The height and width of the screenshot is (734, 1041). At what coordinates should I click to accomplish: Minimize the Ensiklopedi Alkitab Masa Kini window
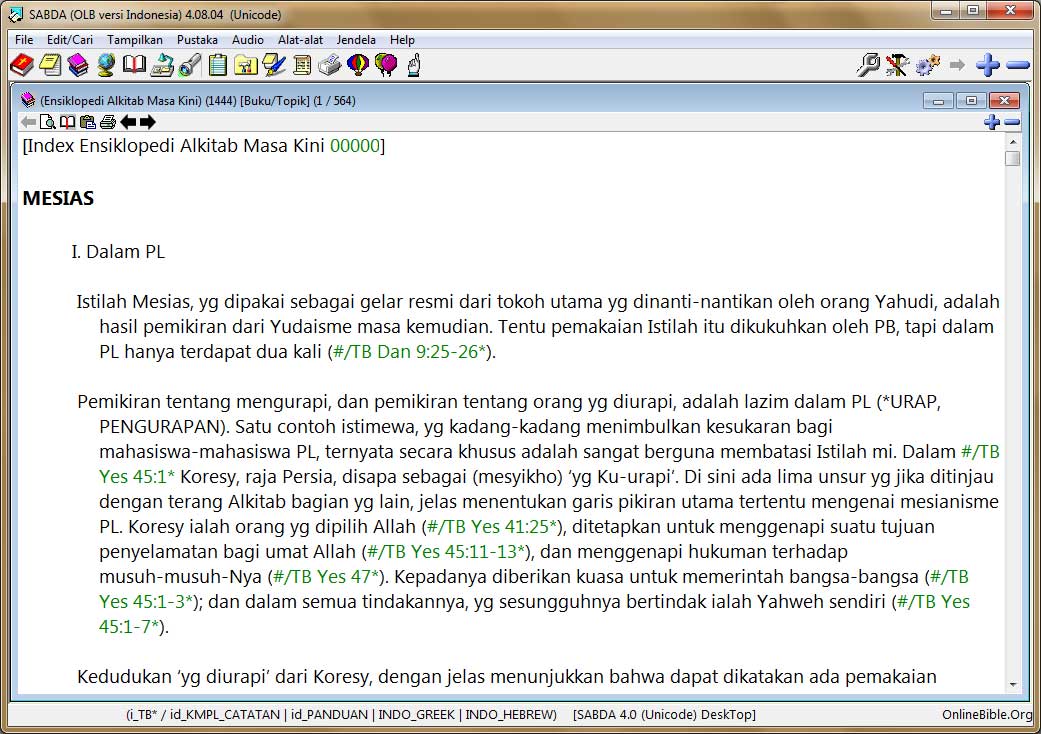point(939,101)
